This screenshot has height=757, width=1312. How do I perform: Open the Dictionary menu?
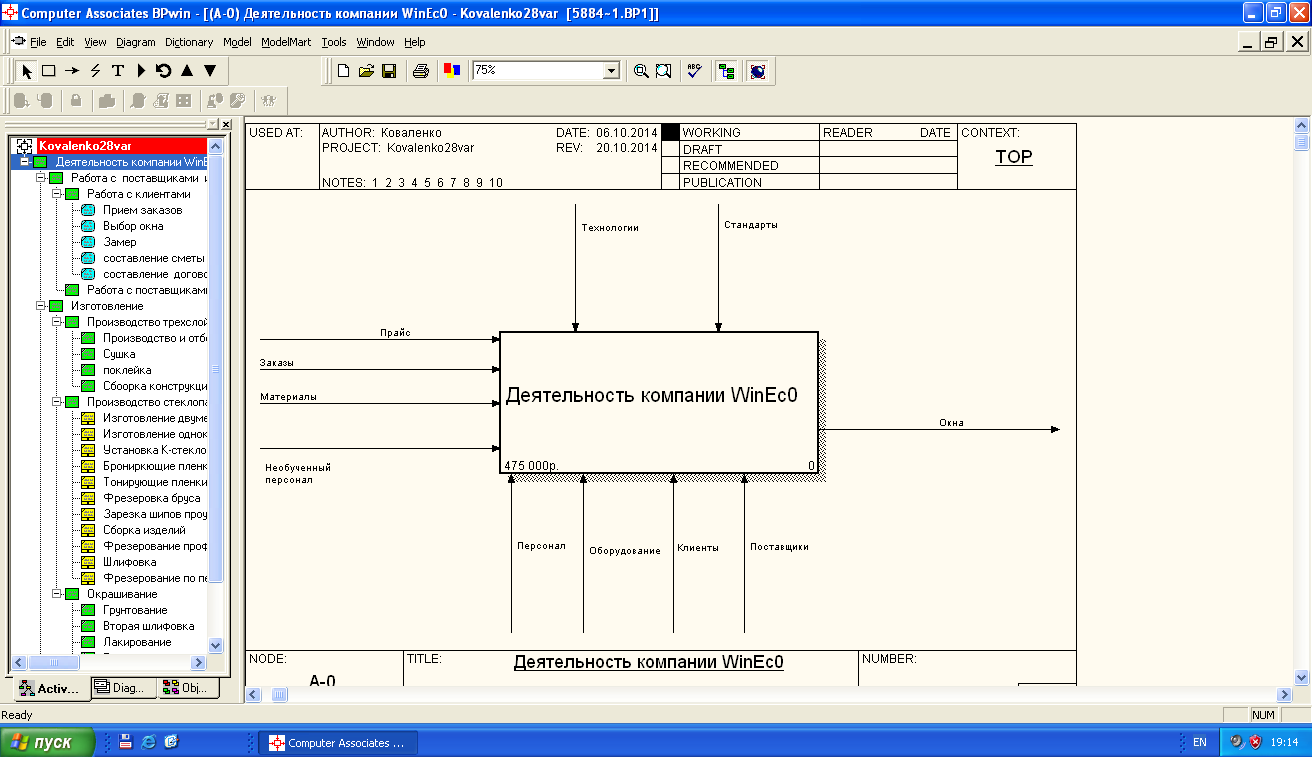point(189,42)
